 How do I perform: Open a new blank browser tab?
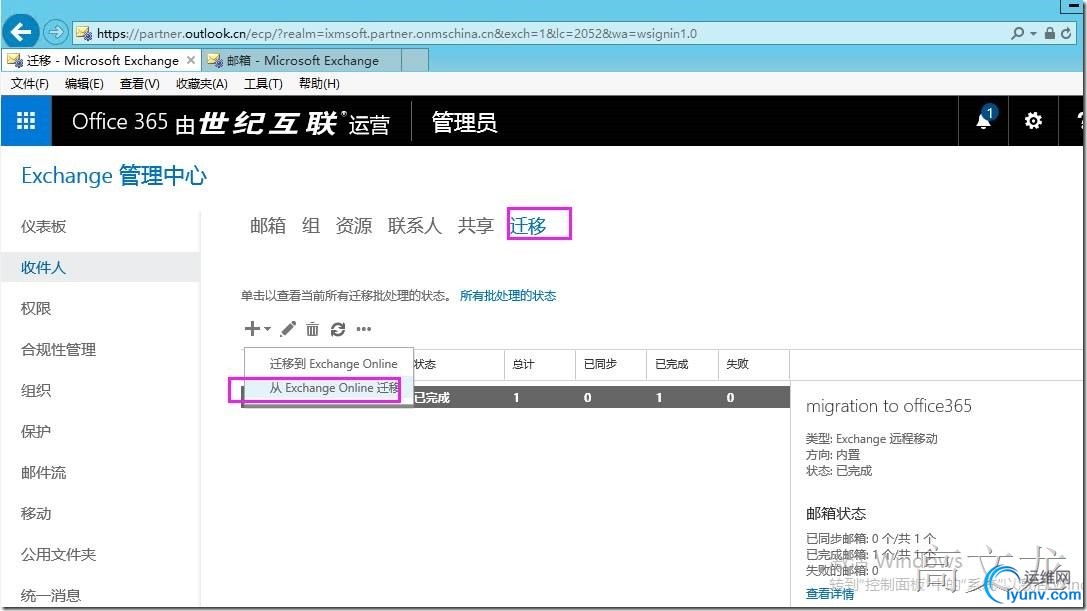tap(415, 60)
